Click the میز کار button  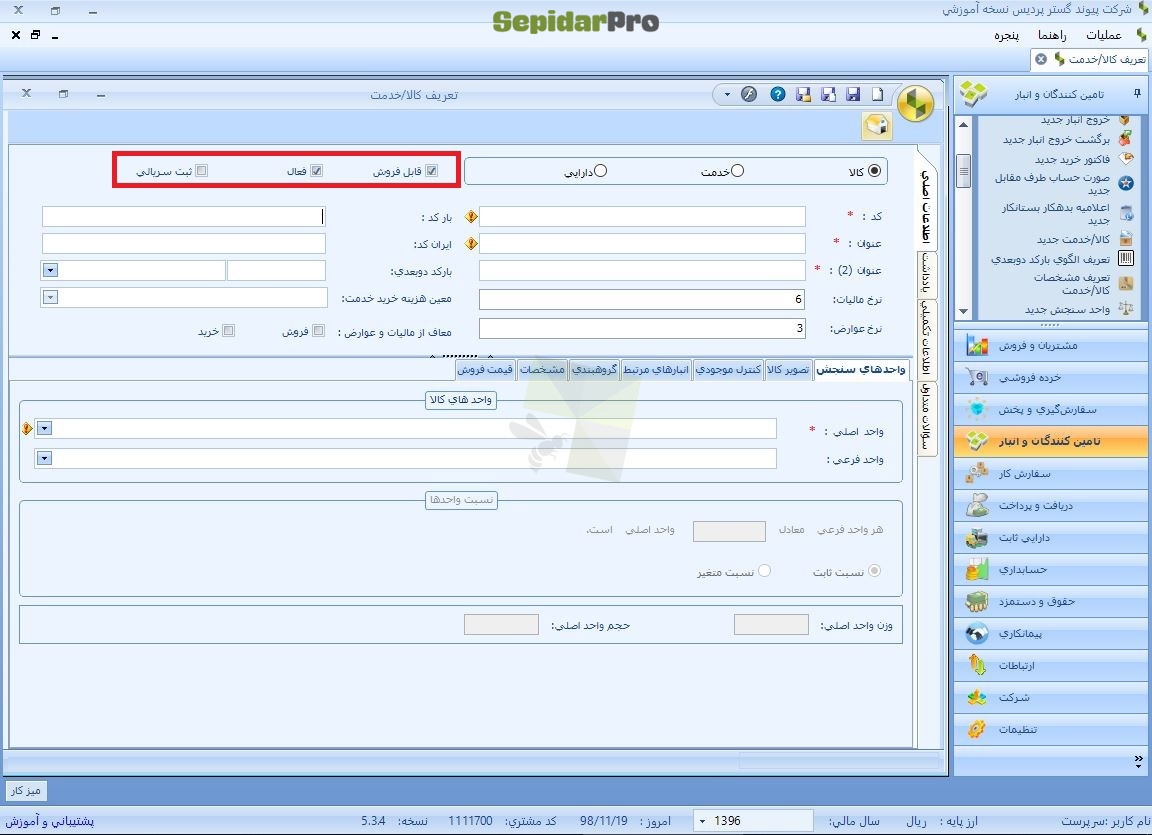26,791
